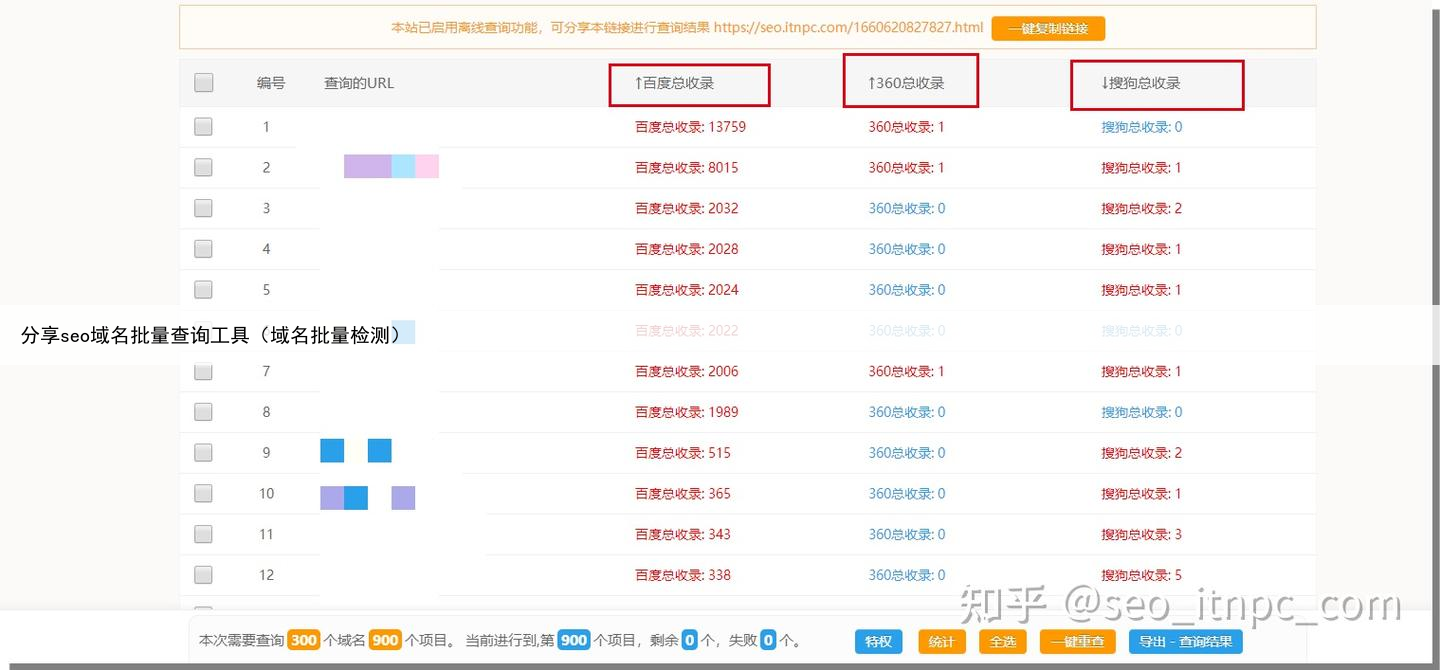Sort by ↑360总收录 column header
Image resolution: width=1440 pixels, height=670 pixels.
(x=906, y=83)
